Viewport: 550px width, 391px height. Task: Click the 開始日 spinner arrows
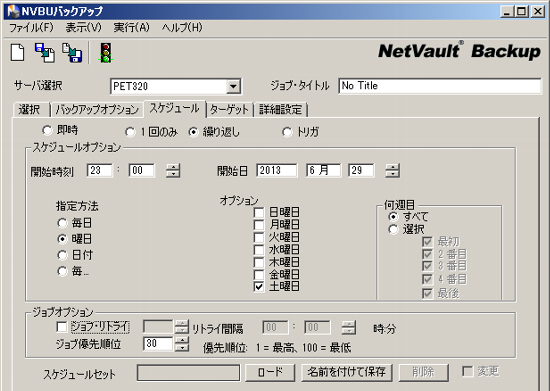(392, 170)
